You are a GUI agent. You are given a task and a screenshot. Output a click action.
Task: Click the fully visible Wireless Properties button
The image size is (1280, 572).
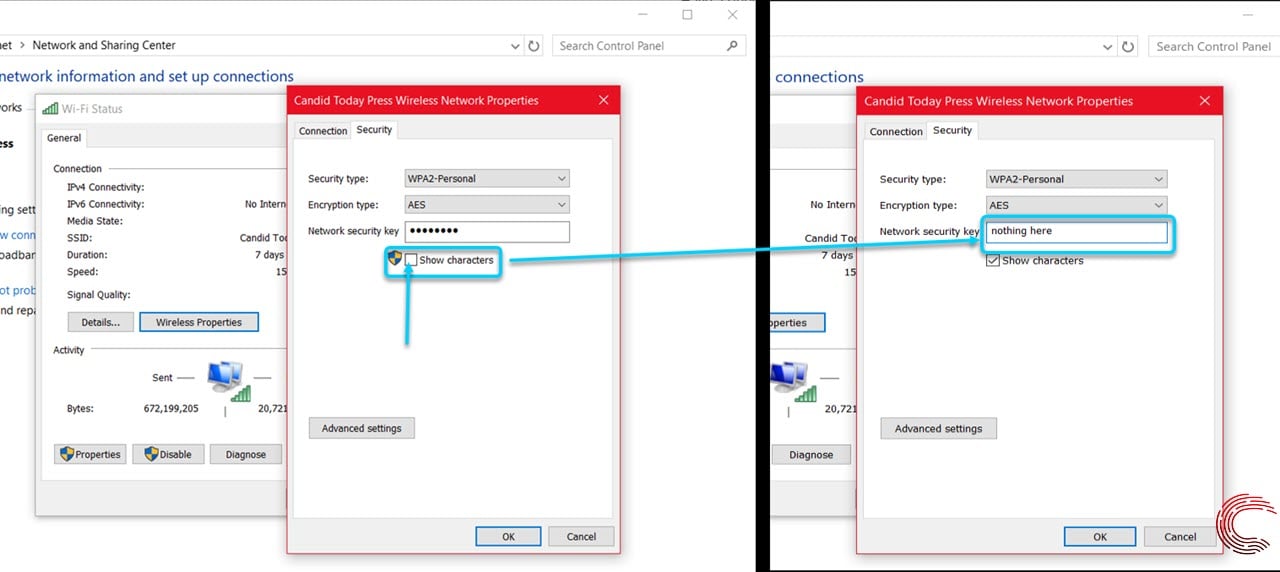tap(199, 322)
